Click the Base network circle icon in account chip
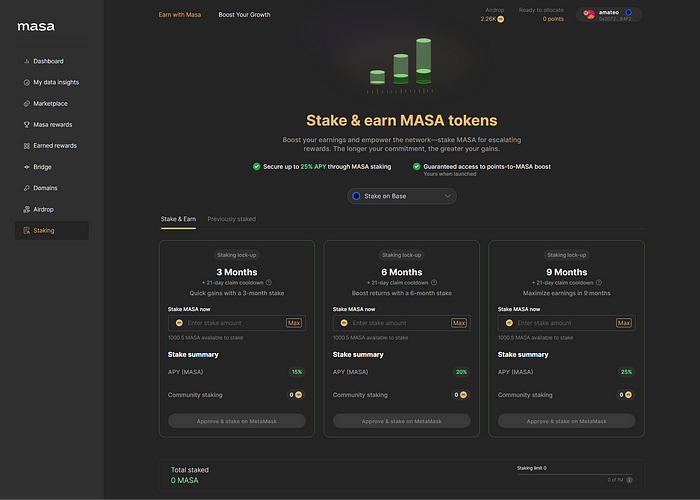This screenshot has width=700, height=500. coord(628,12)
